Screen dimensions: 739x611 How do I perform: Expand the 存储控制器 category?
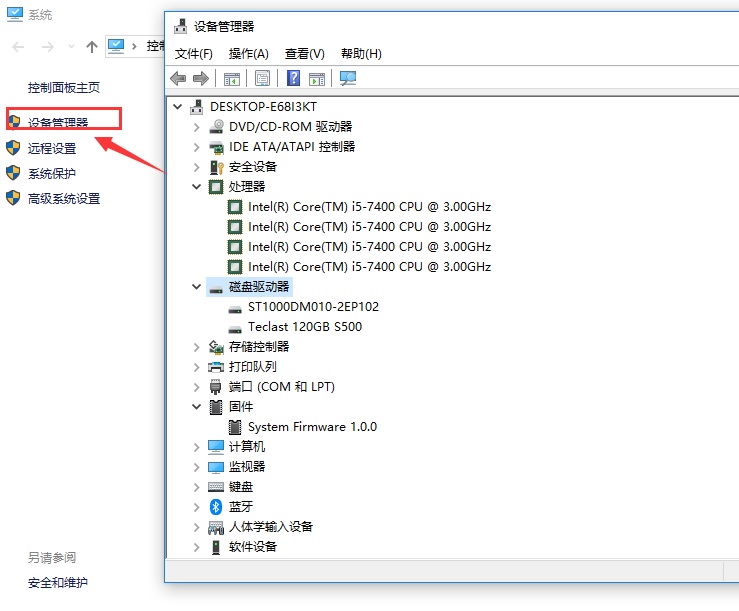point(197,347)
